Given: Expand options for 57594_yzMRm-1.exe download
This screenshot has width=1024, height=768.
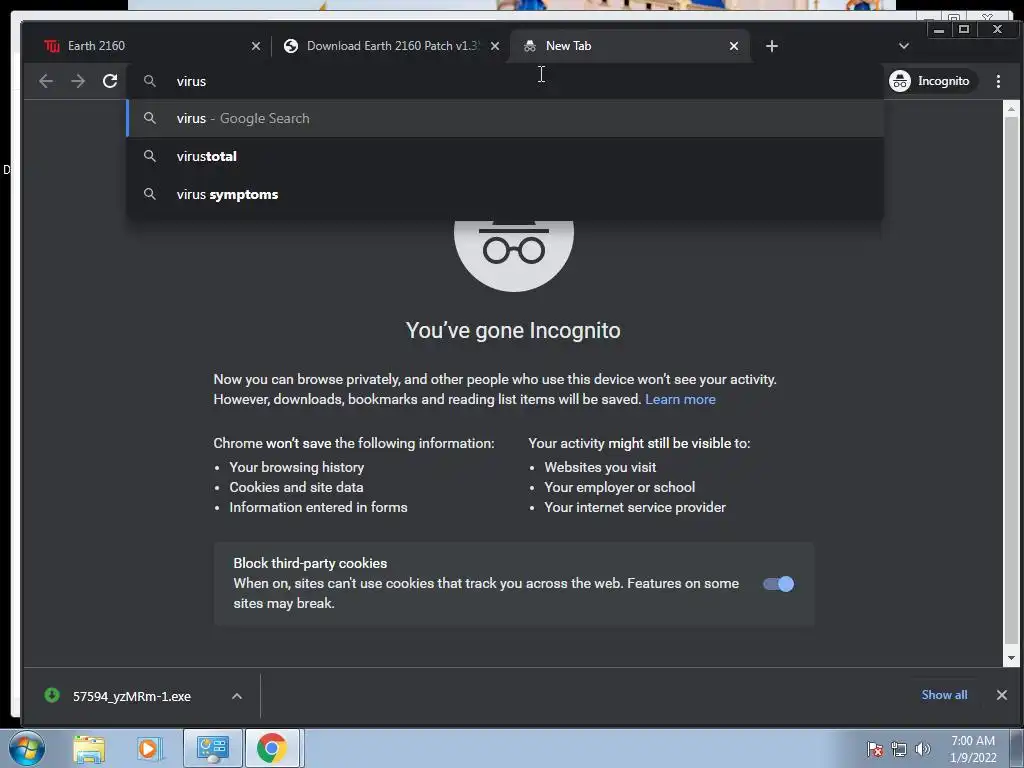Looking at the screenshot, I should pos(237,696).
